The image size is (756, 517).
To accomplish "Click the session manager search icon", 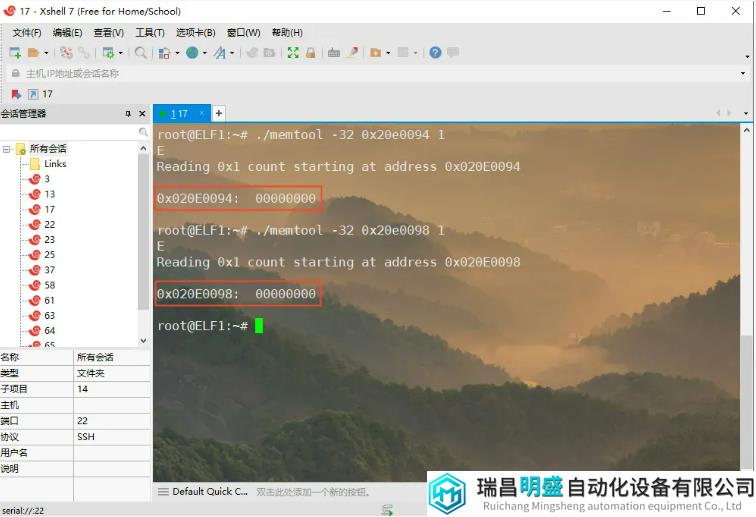I will [143, 132].
